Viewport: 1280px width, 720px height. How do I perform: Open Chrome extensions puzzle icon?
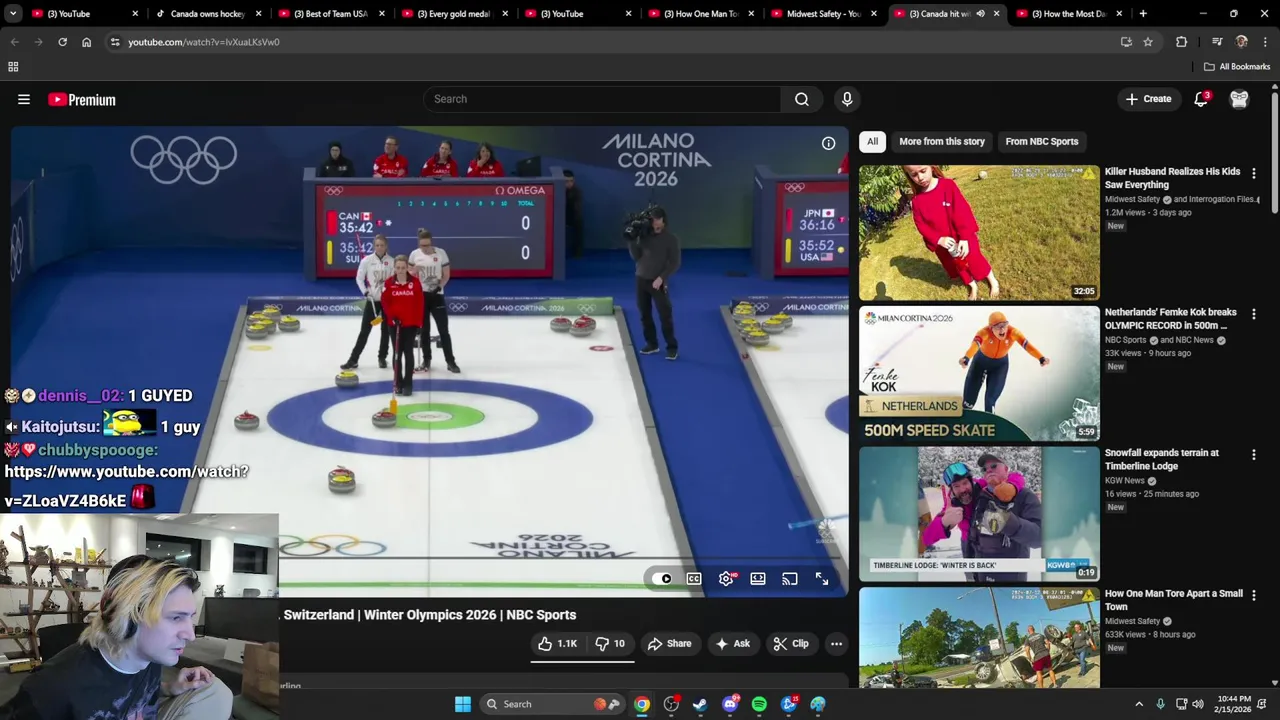(1181, 42)
